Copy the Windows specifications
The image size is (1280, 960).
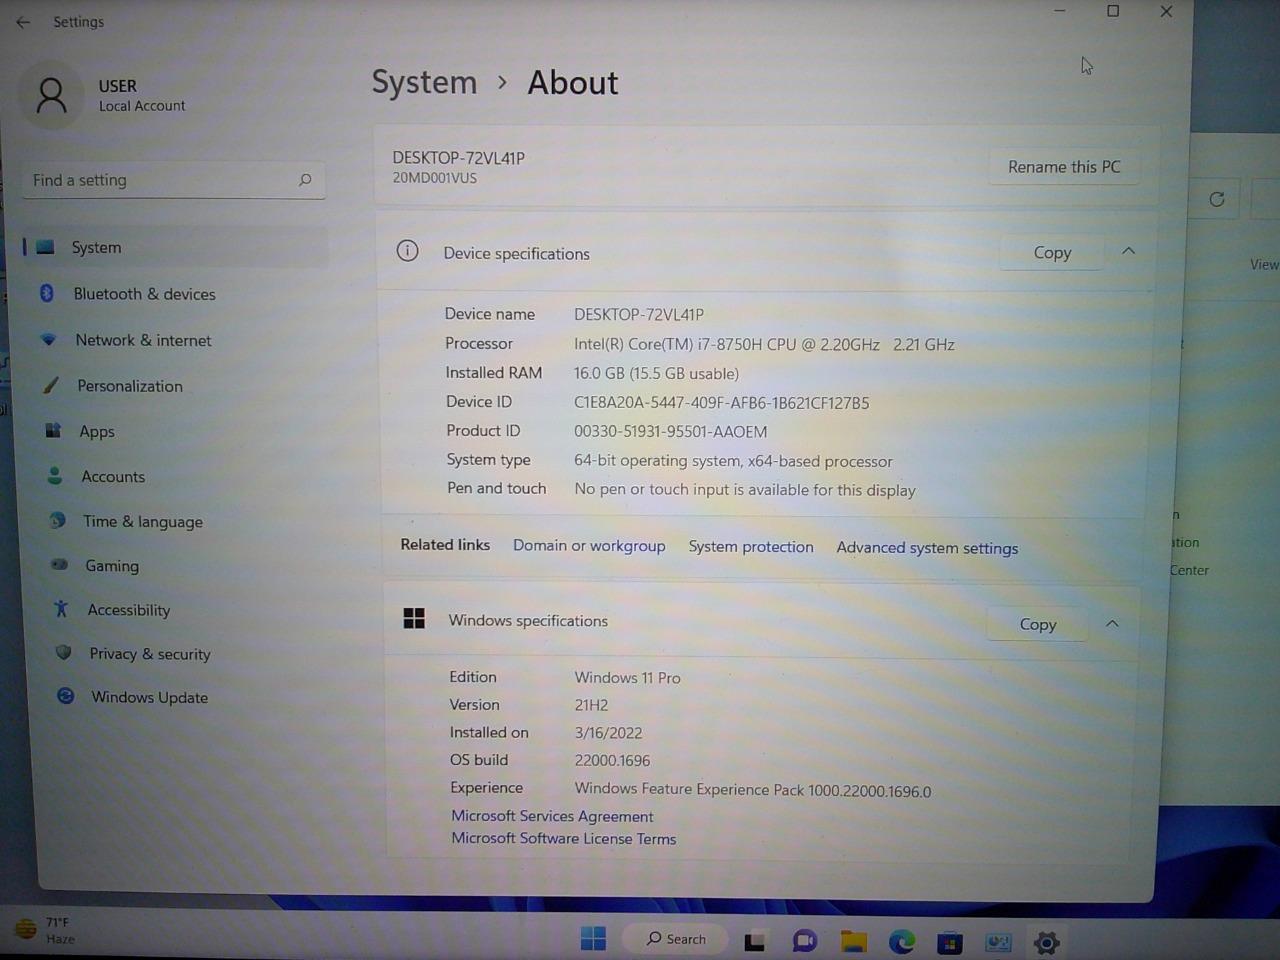tap(1038, 624)
